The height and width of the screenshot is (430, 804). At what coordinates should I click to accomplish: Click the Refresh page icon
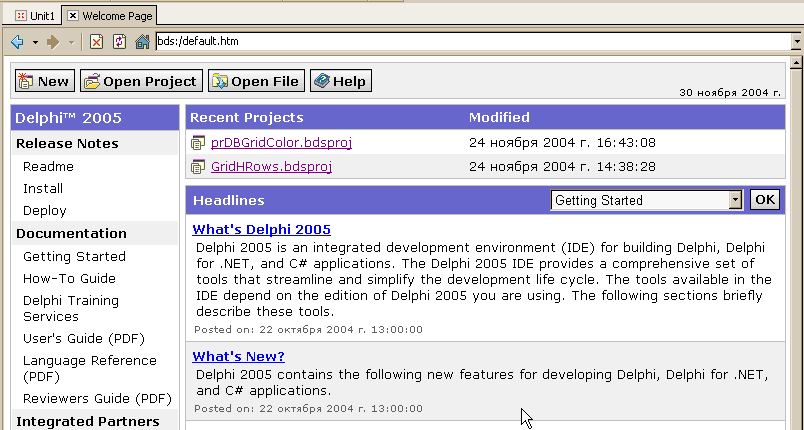119,42
